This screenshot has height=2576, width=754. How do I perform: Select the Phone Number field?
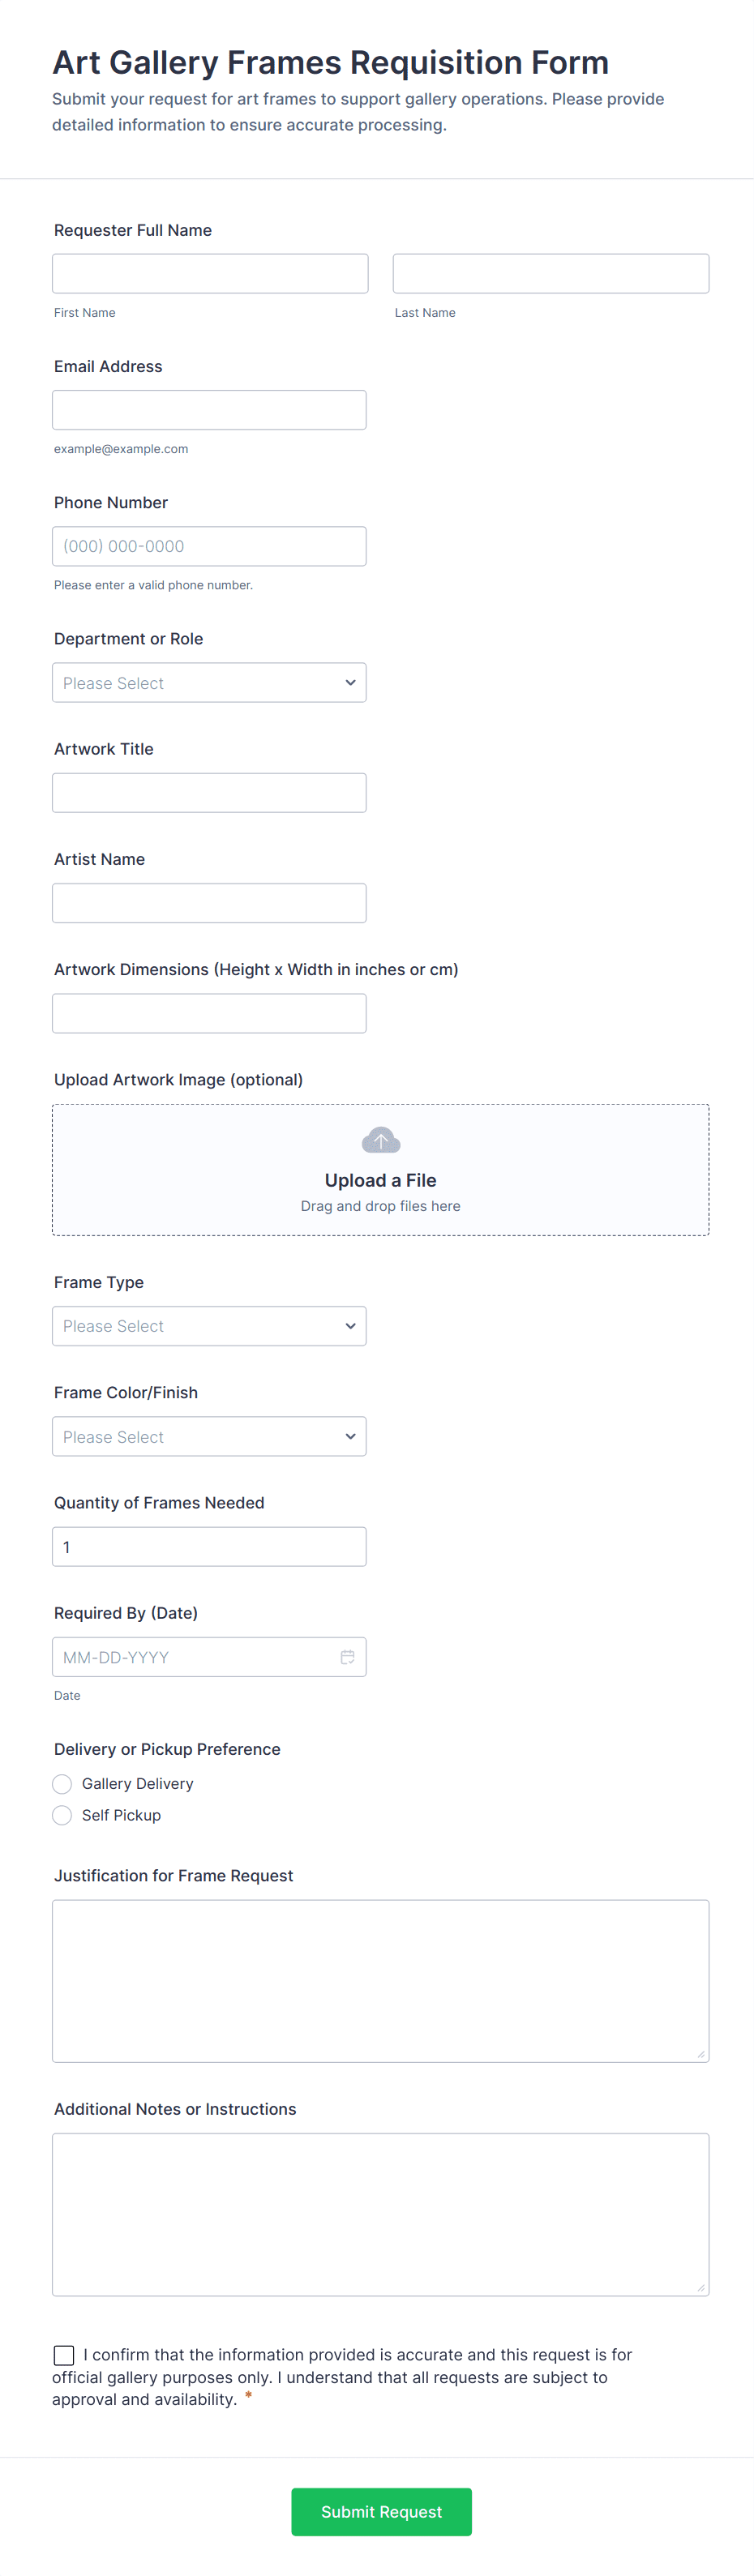[209, 546]
